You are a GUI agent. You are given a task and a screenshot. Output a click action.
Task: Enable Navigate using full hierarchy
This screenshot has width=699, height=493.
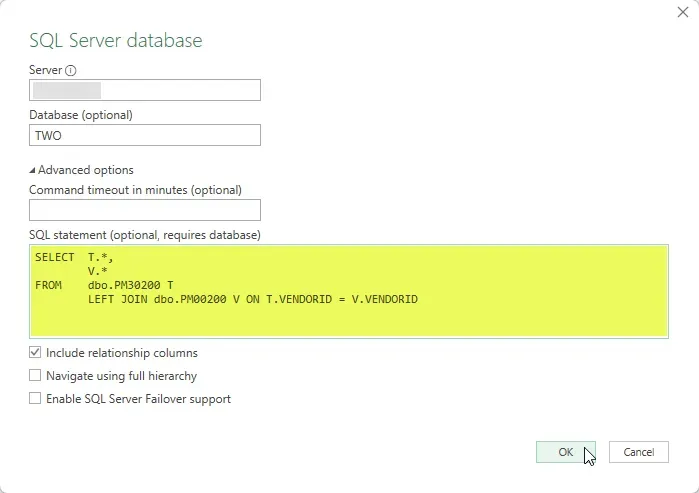(x=36, y=376)
